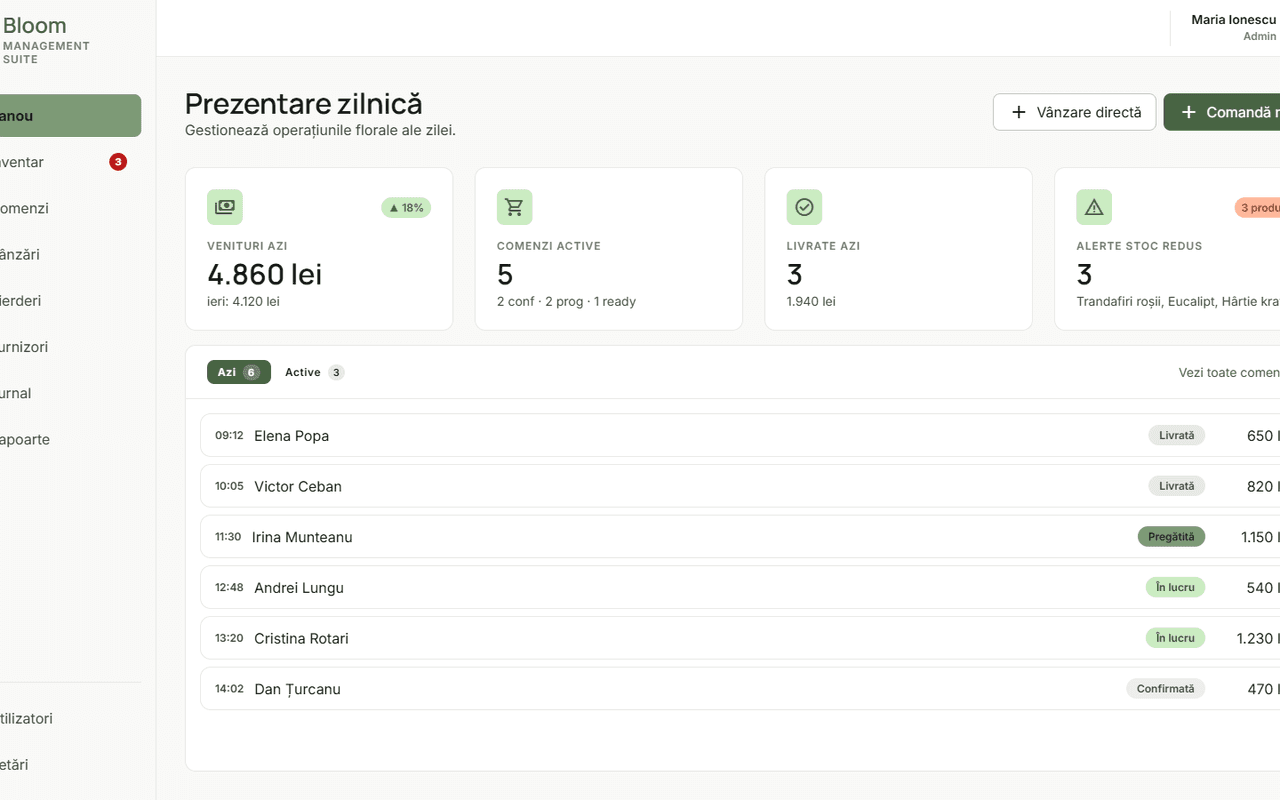Click the shopping cart icon in Comenzi Active
The image size is (1280, 800).
pyautogui.click(x=515, y=207)
